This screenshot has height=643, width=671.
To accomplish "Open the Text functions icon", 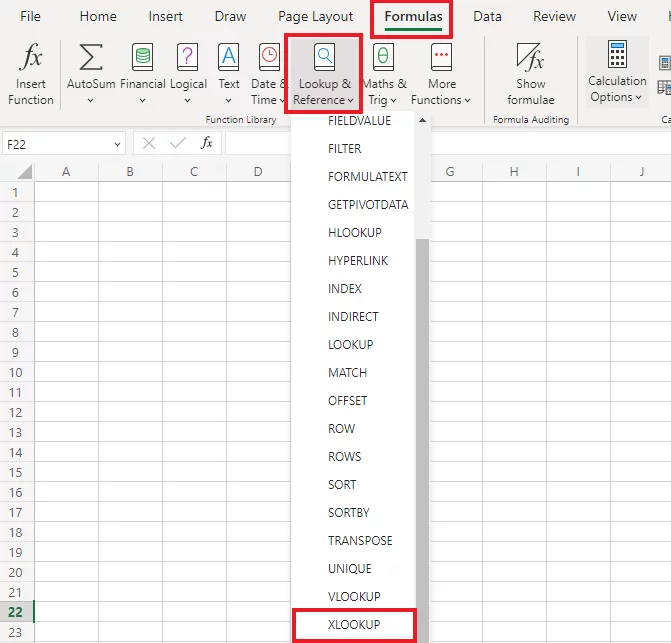I will pyautogui.click(x=229, y=57).
